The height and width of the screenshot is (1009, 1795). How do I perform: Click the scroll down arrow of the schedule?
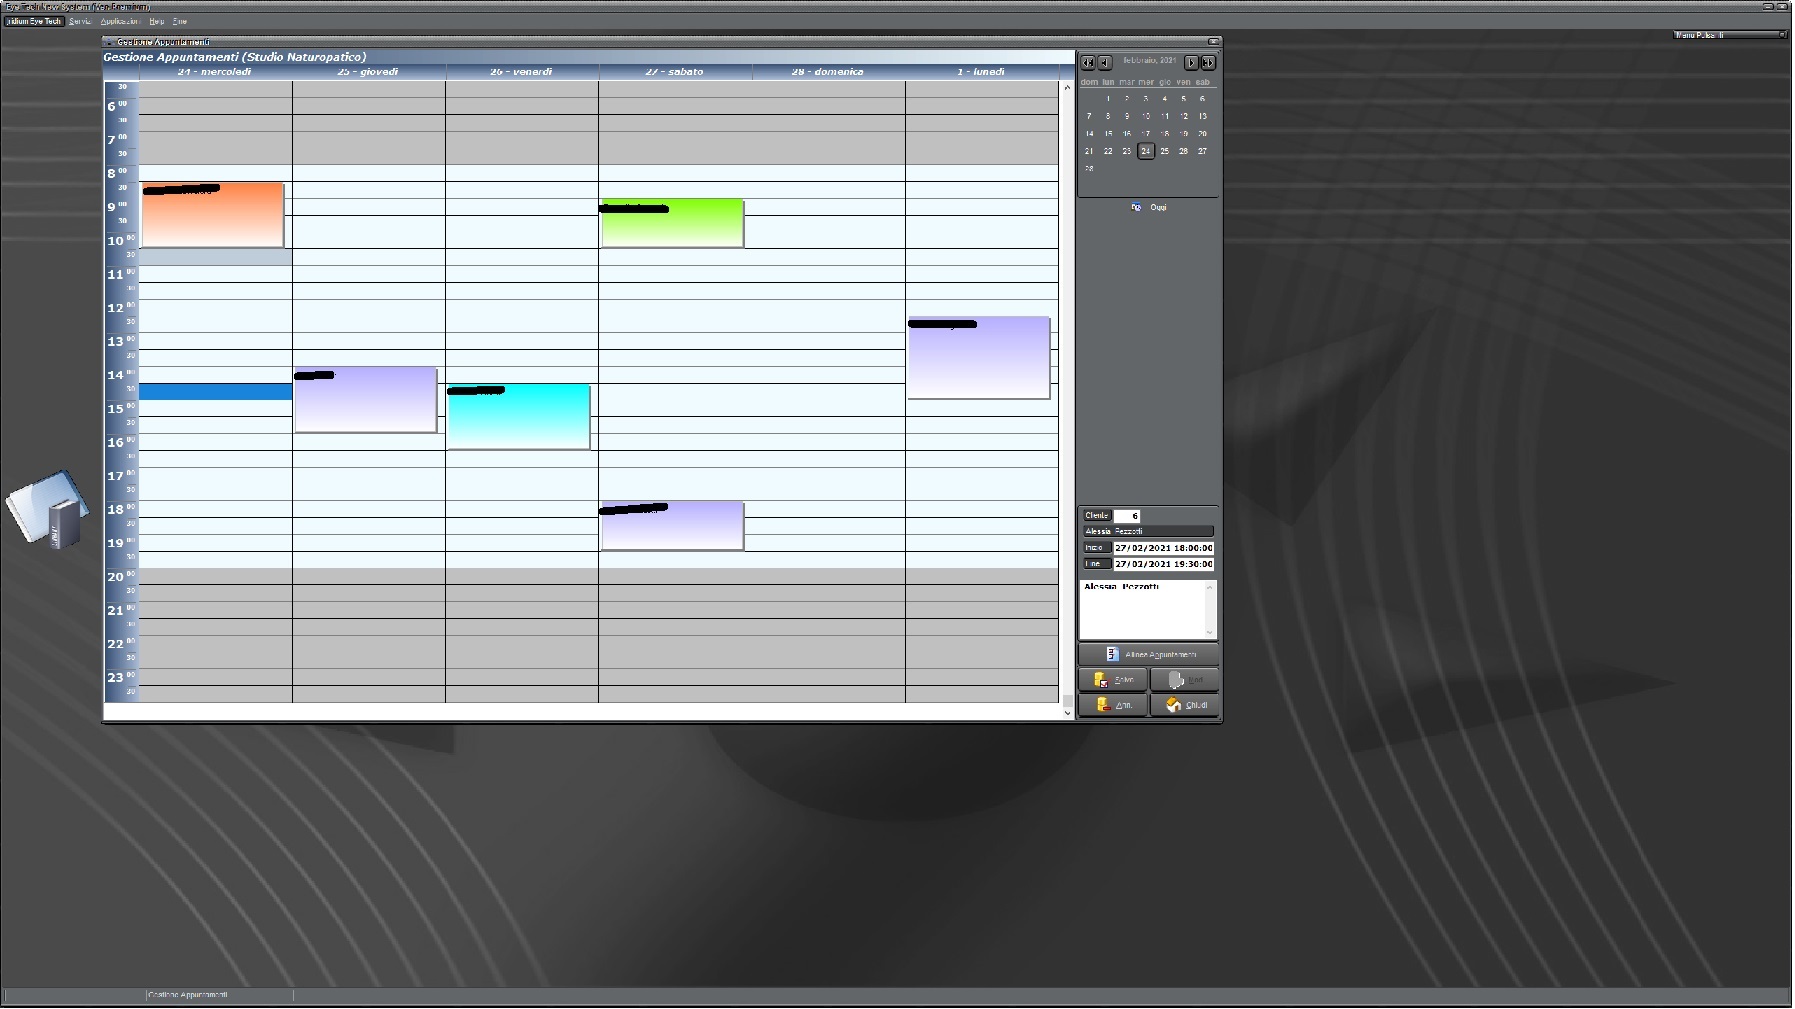(1067, 712)
